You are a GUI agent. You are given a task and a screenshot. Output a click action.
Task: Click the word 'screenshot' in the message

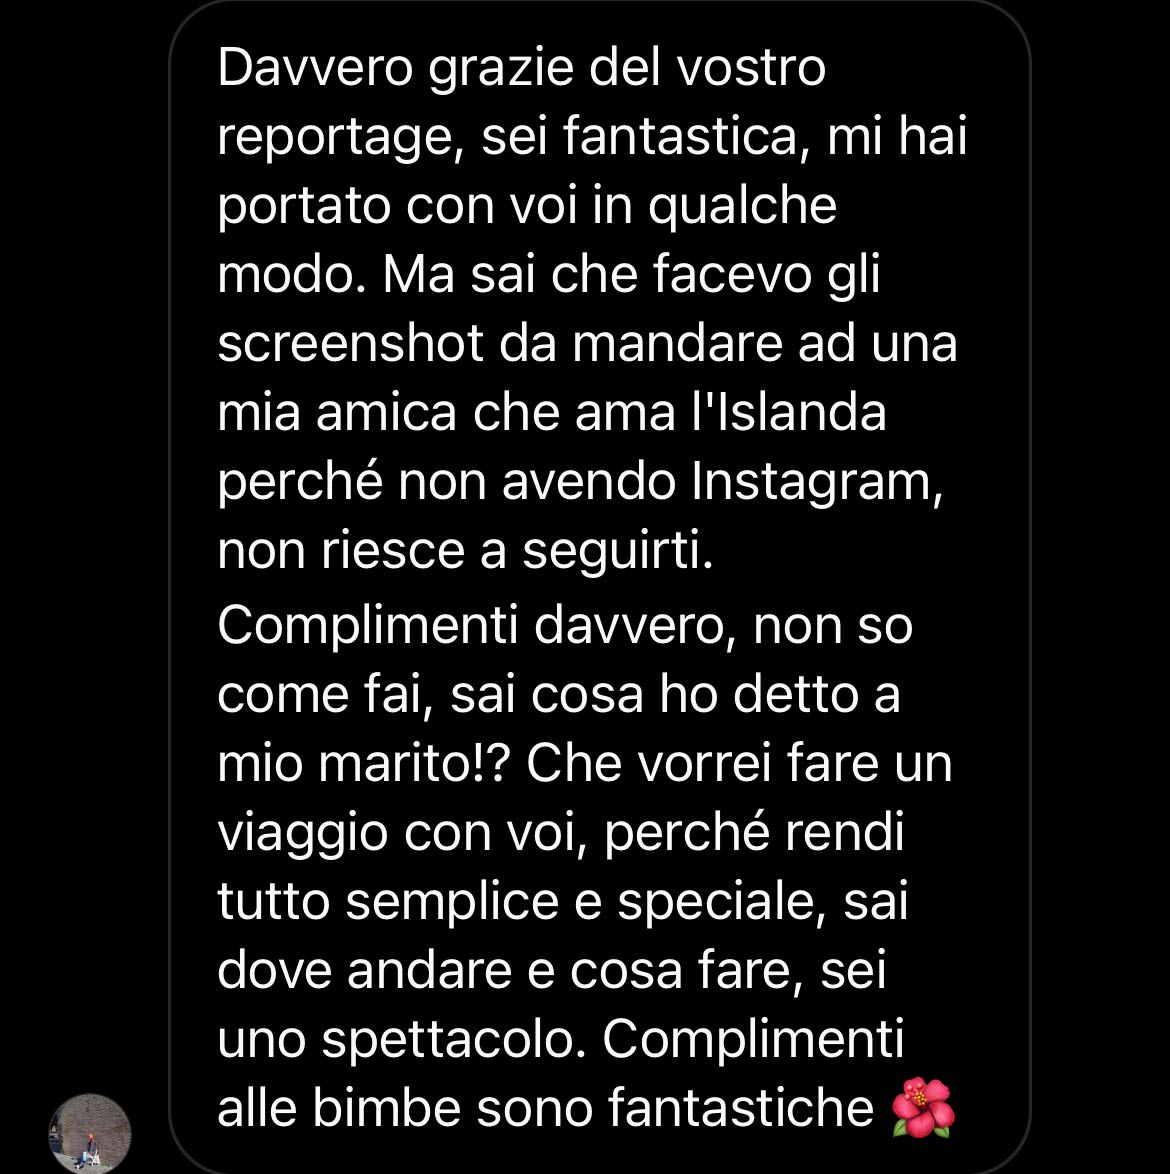point(350,344)
